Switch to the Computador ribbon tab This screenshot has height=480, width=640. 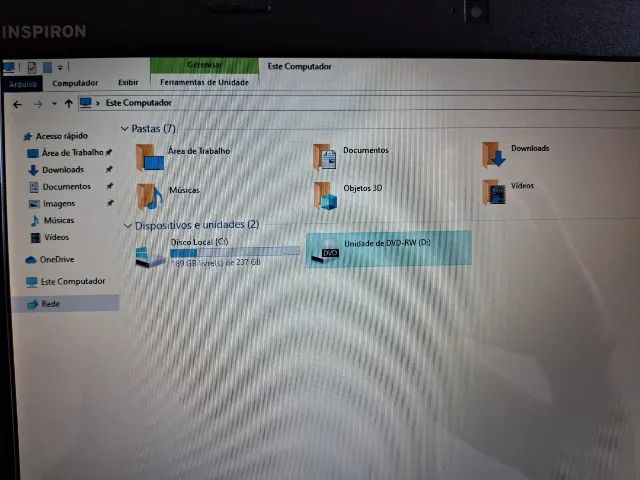click(x=75, y=83)
